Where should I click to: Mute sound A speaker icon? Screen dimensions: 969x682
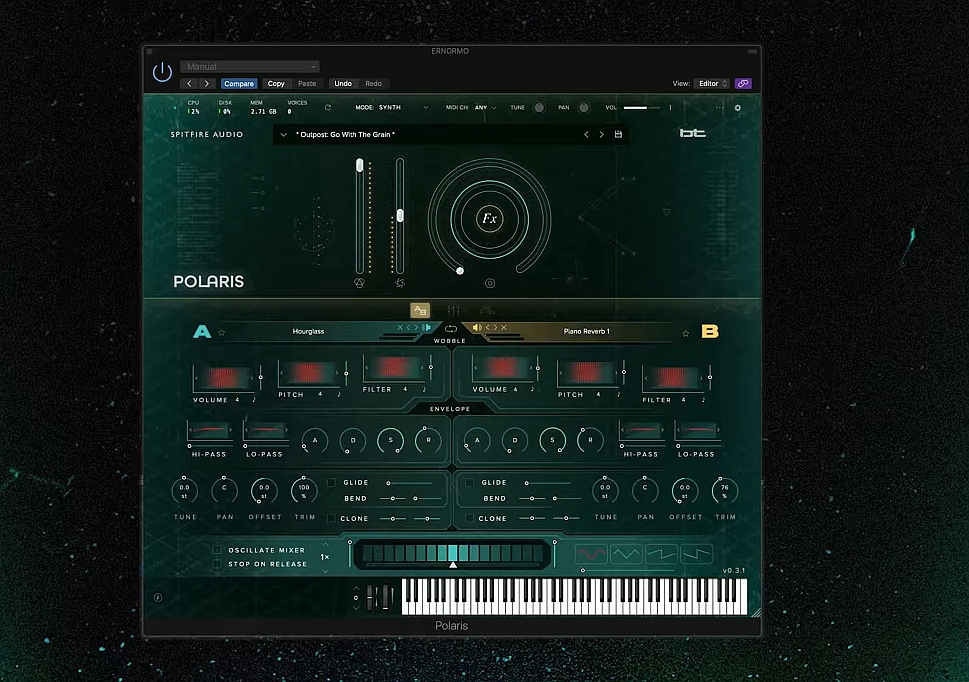click(426, 327)
